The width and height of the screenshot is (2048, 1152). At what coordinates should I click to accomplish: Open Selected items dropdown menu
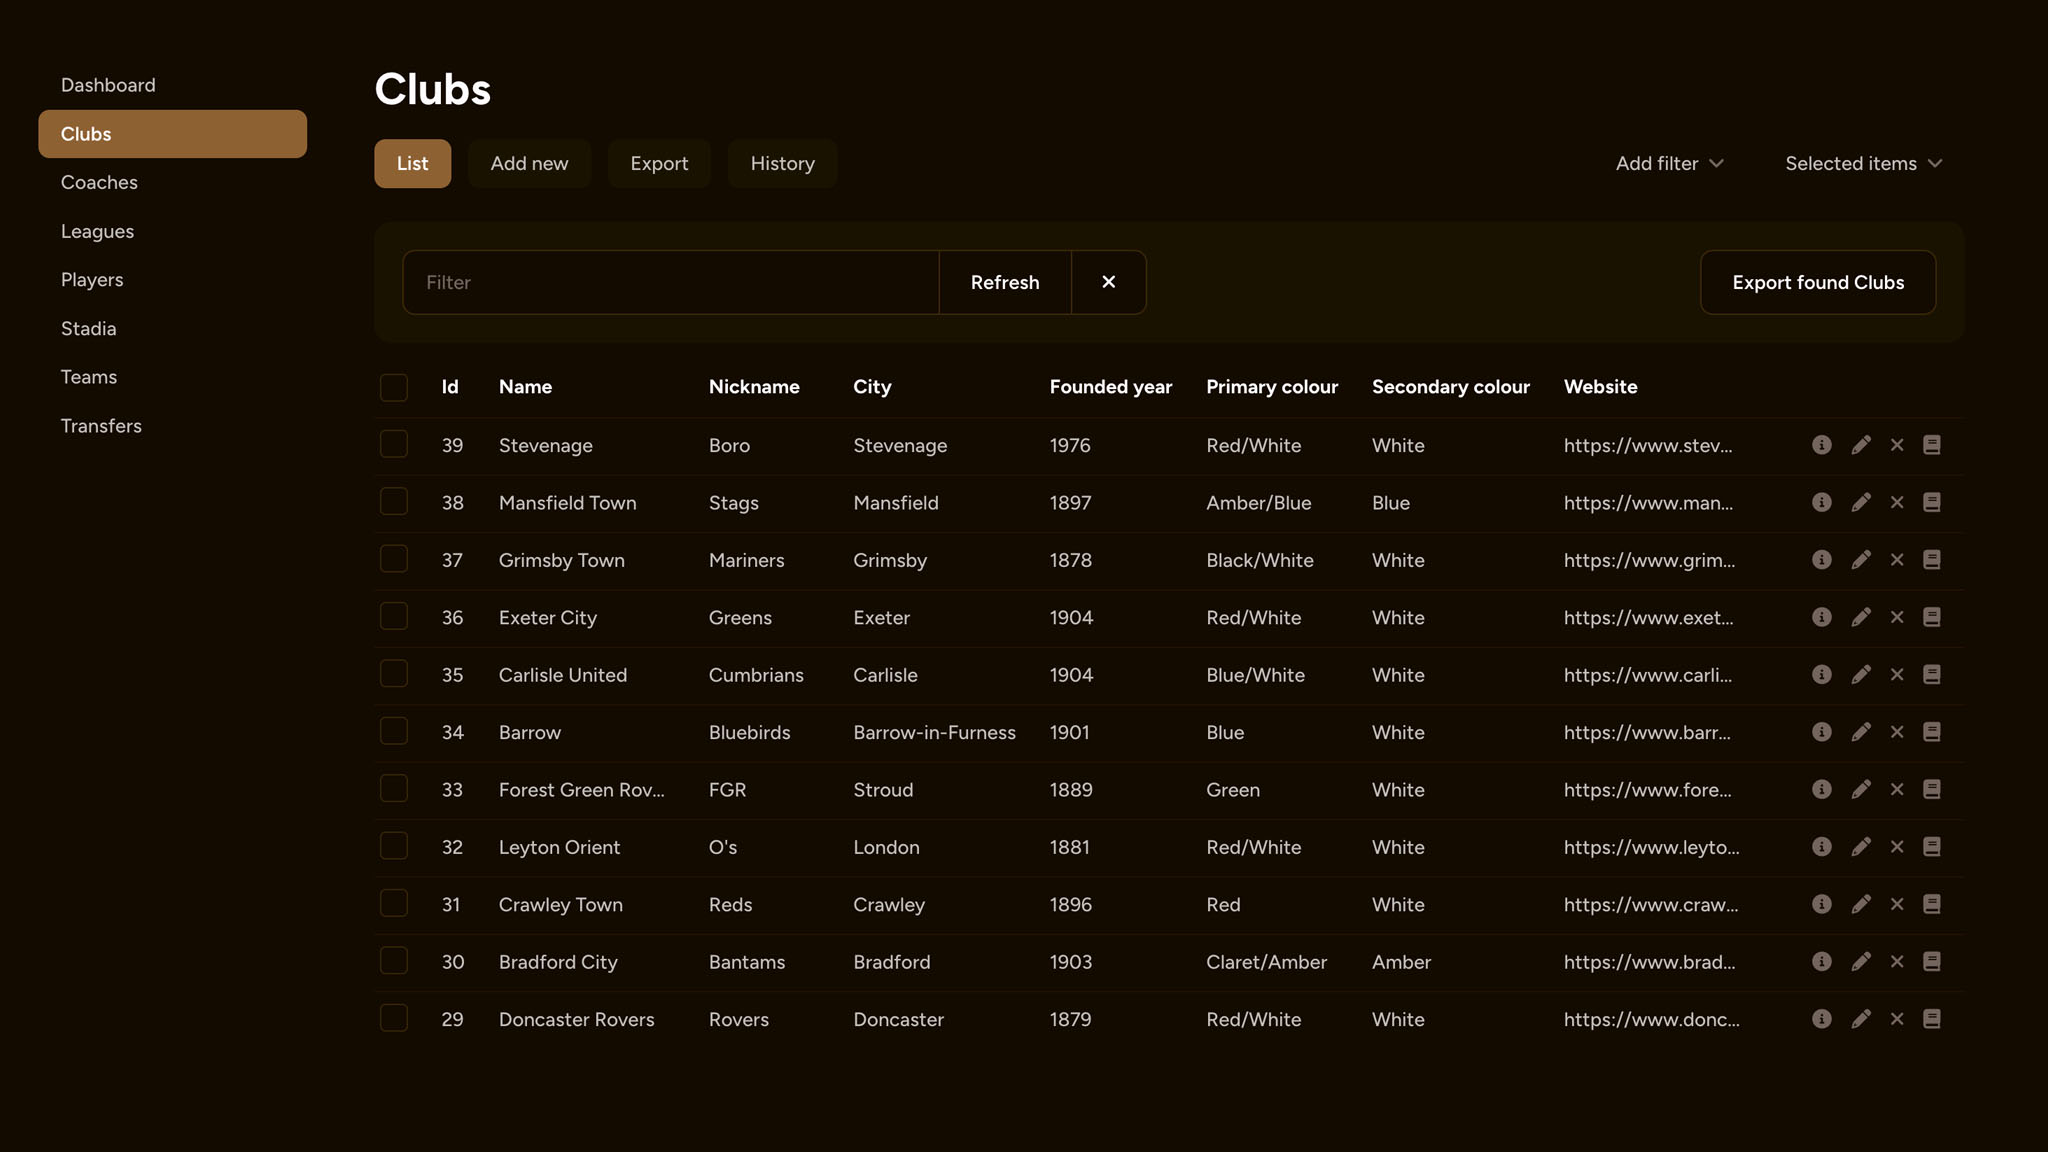[1863, 163]
